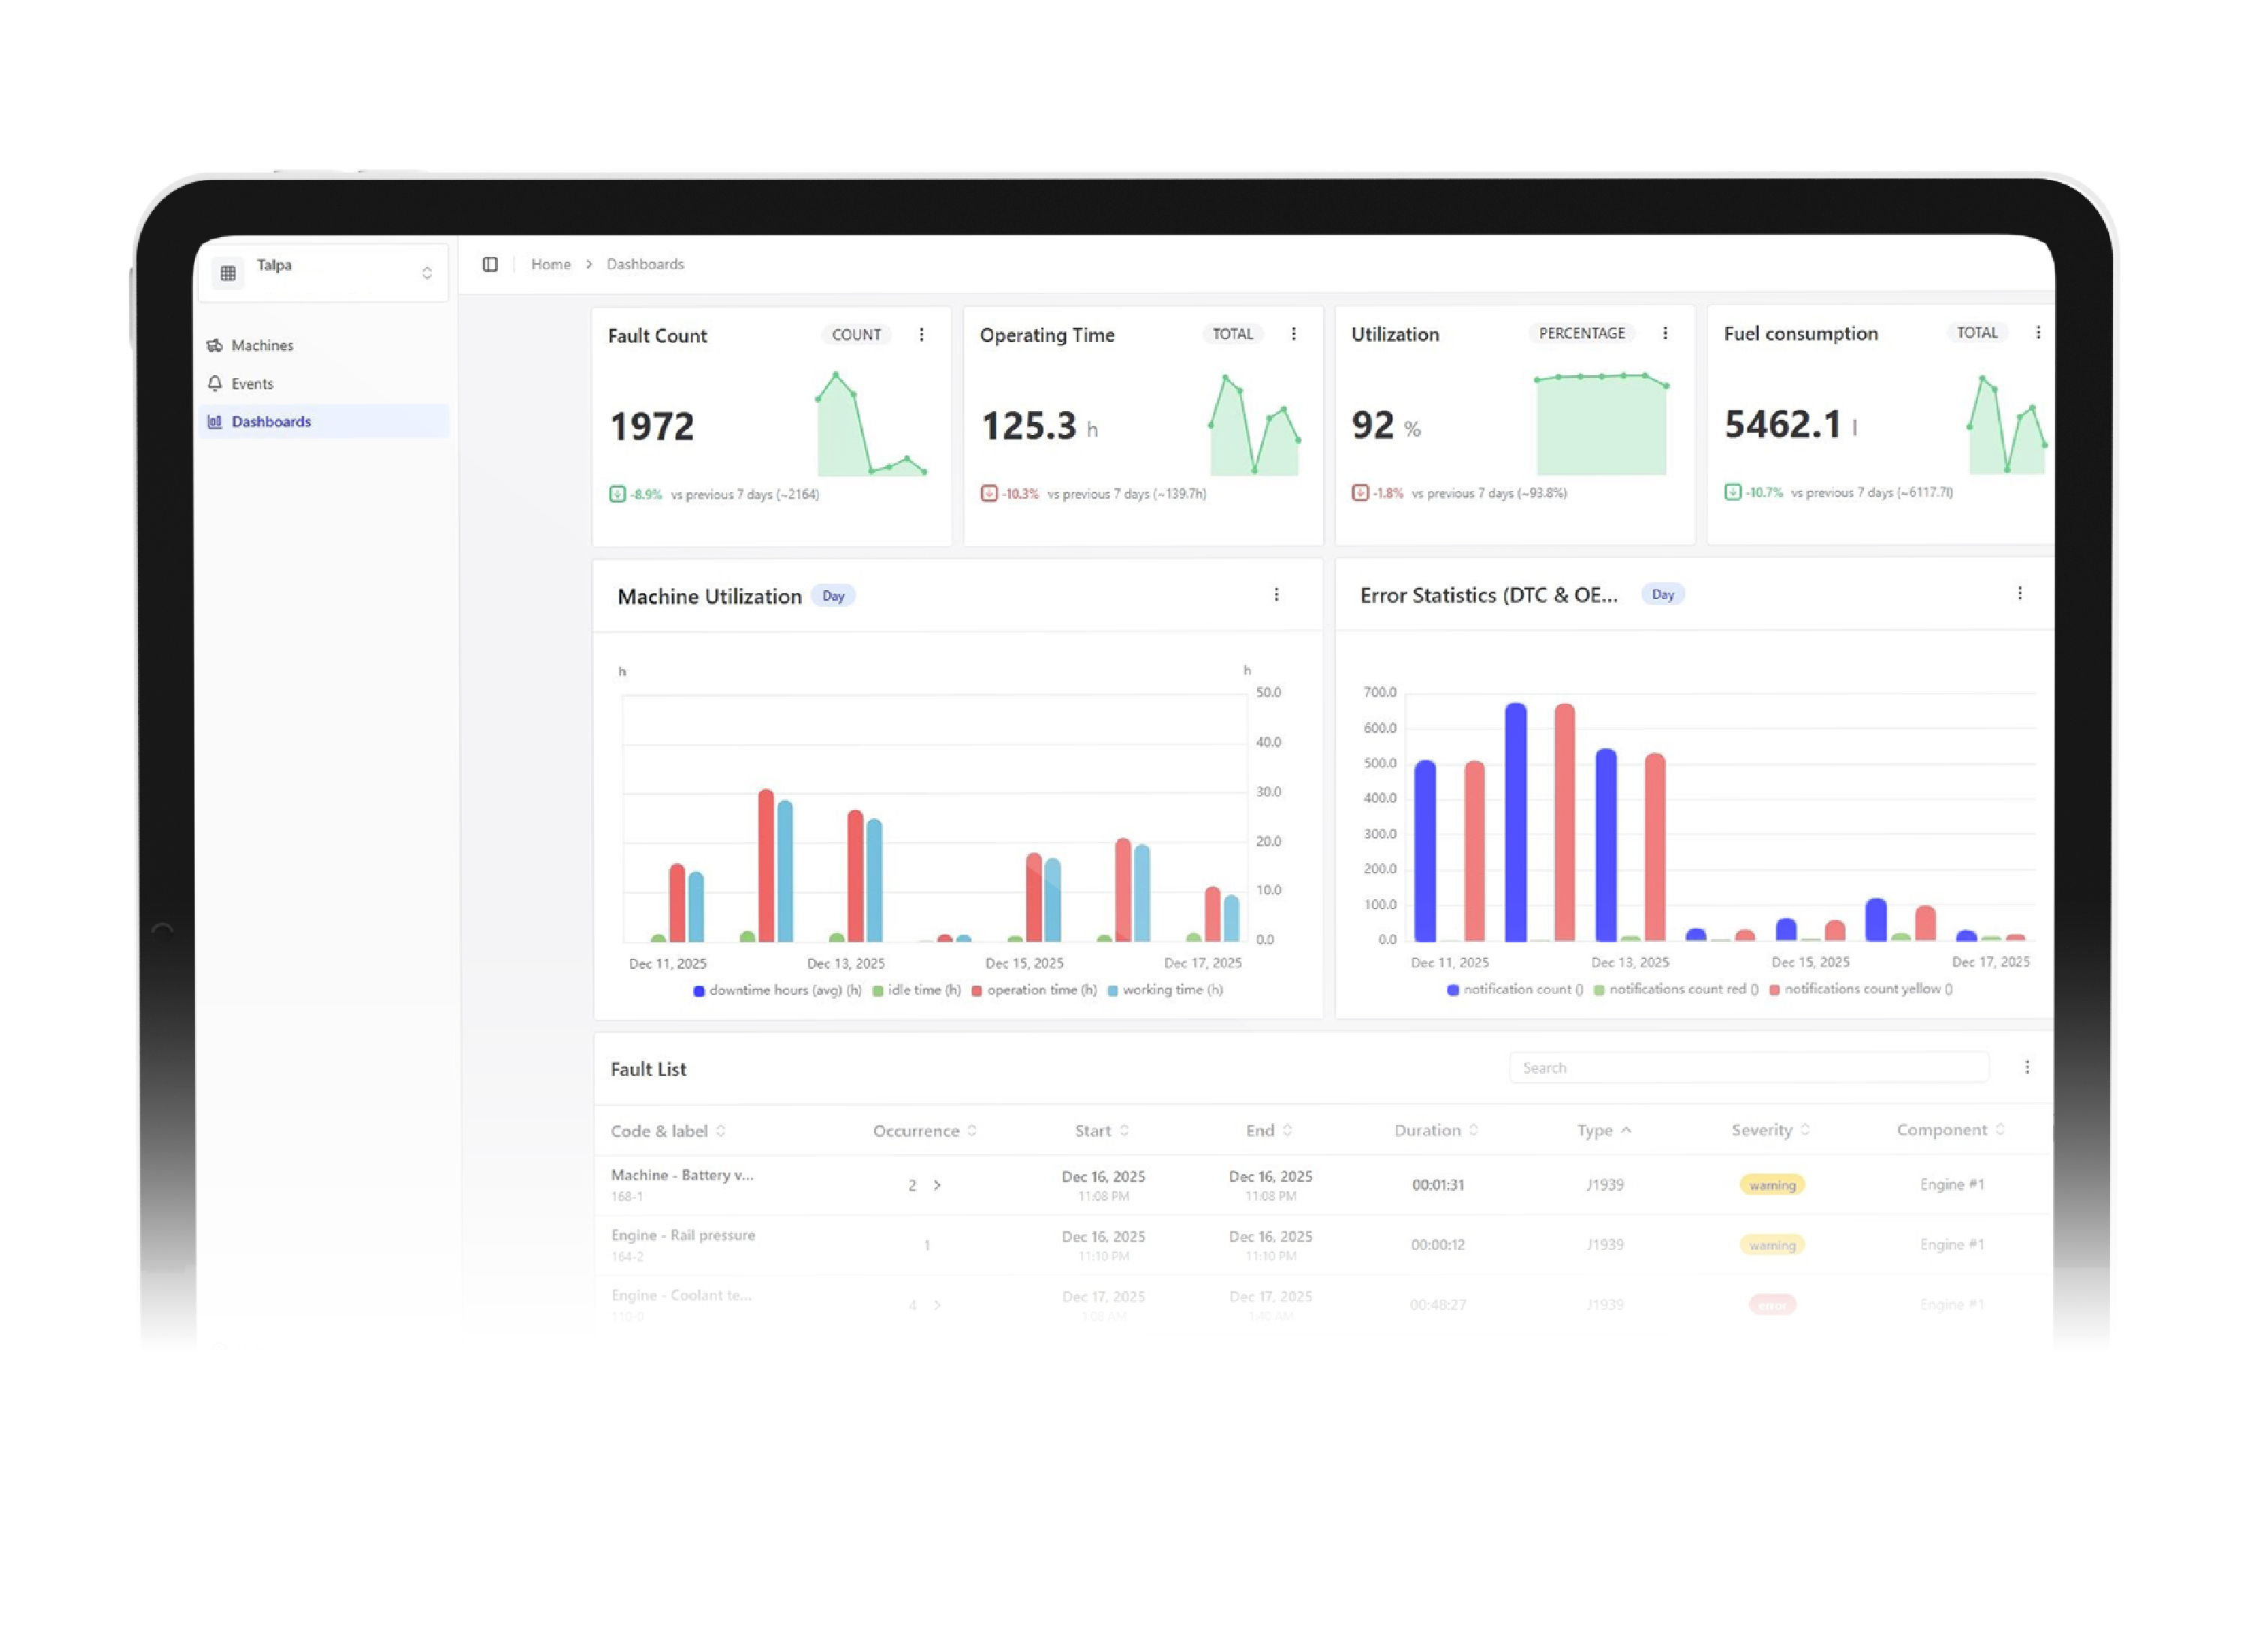Open the Machine Utilization chart options menu
The image size is (2245, 1652).
tap(1276, 595)
